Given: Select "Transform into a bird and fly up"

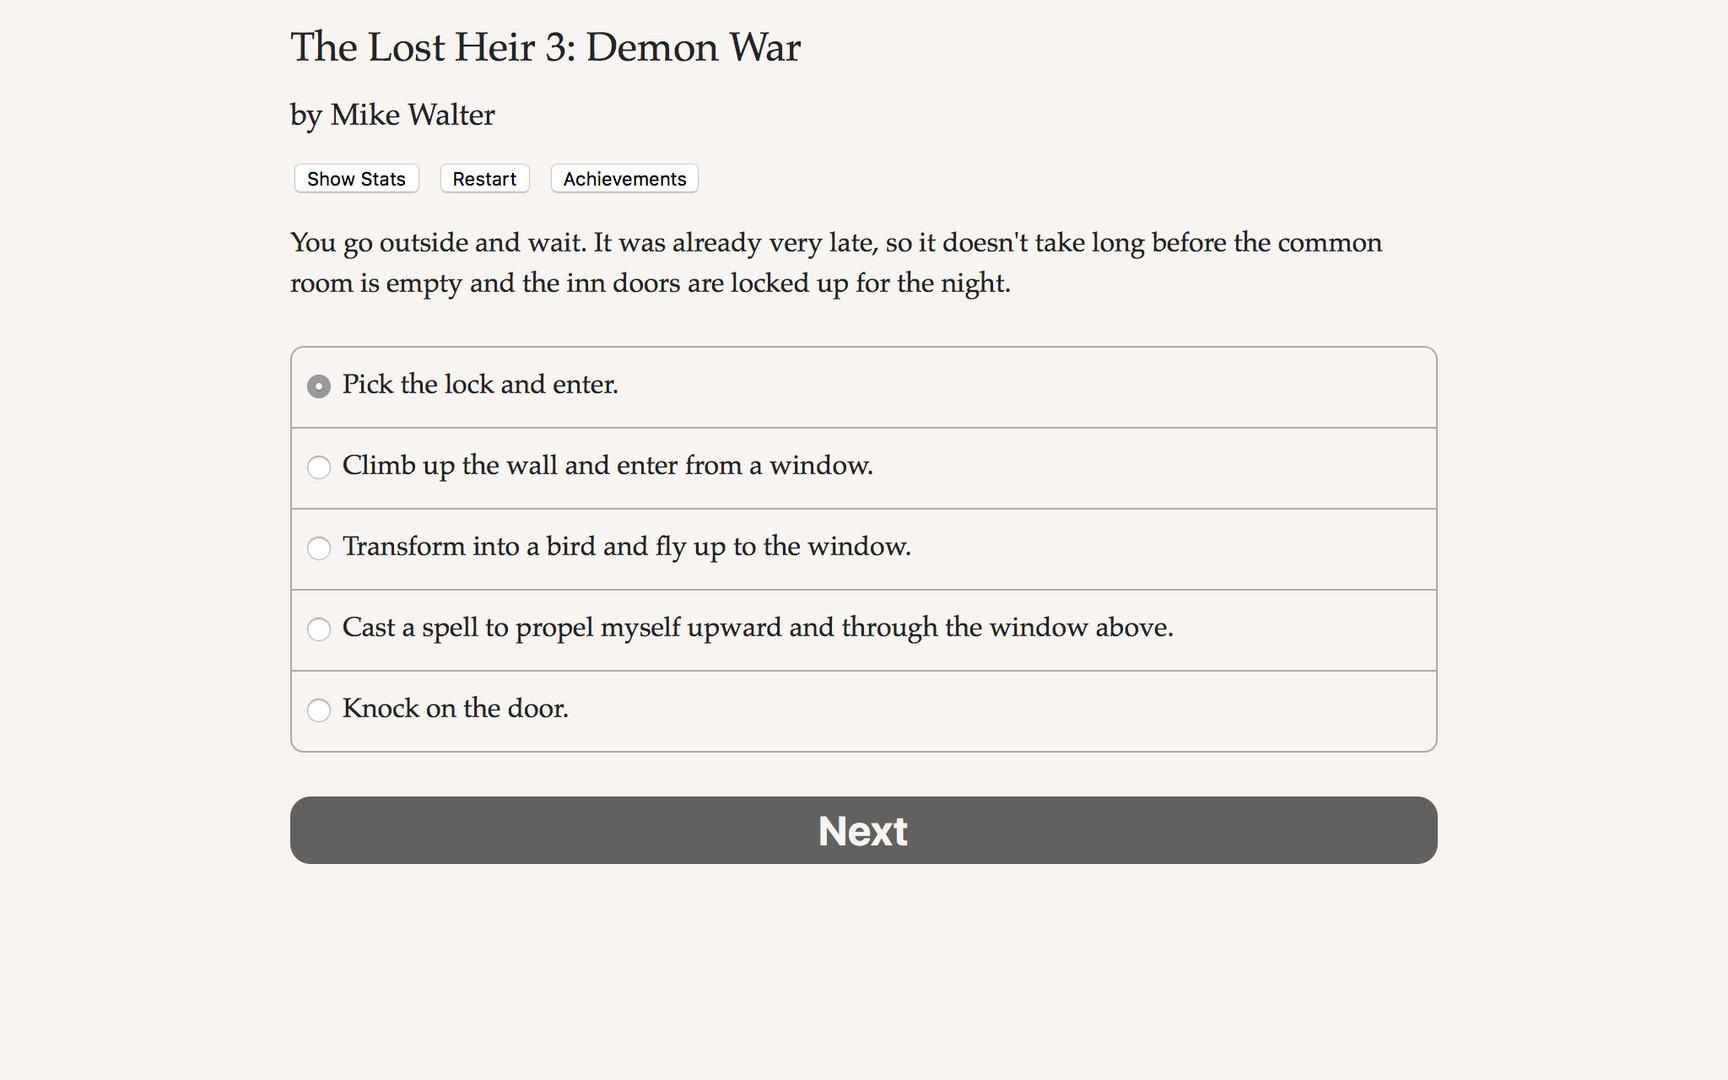Looking at the screenshot, I should click(x=318, y=548).
